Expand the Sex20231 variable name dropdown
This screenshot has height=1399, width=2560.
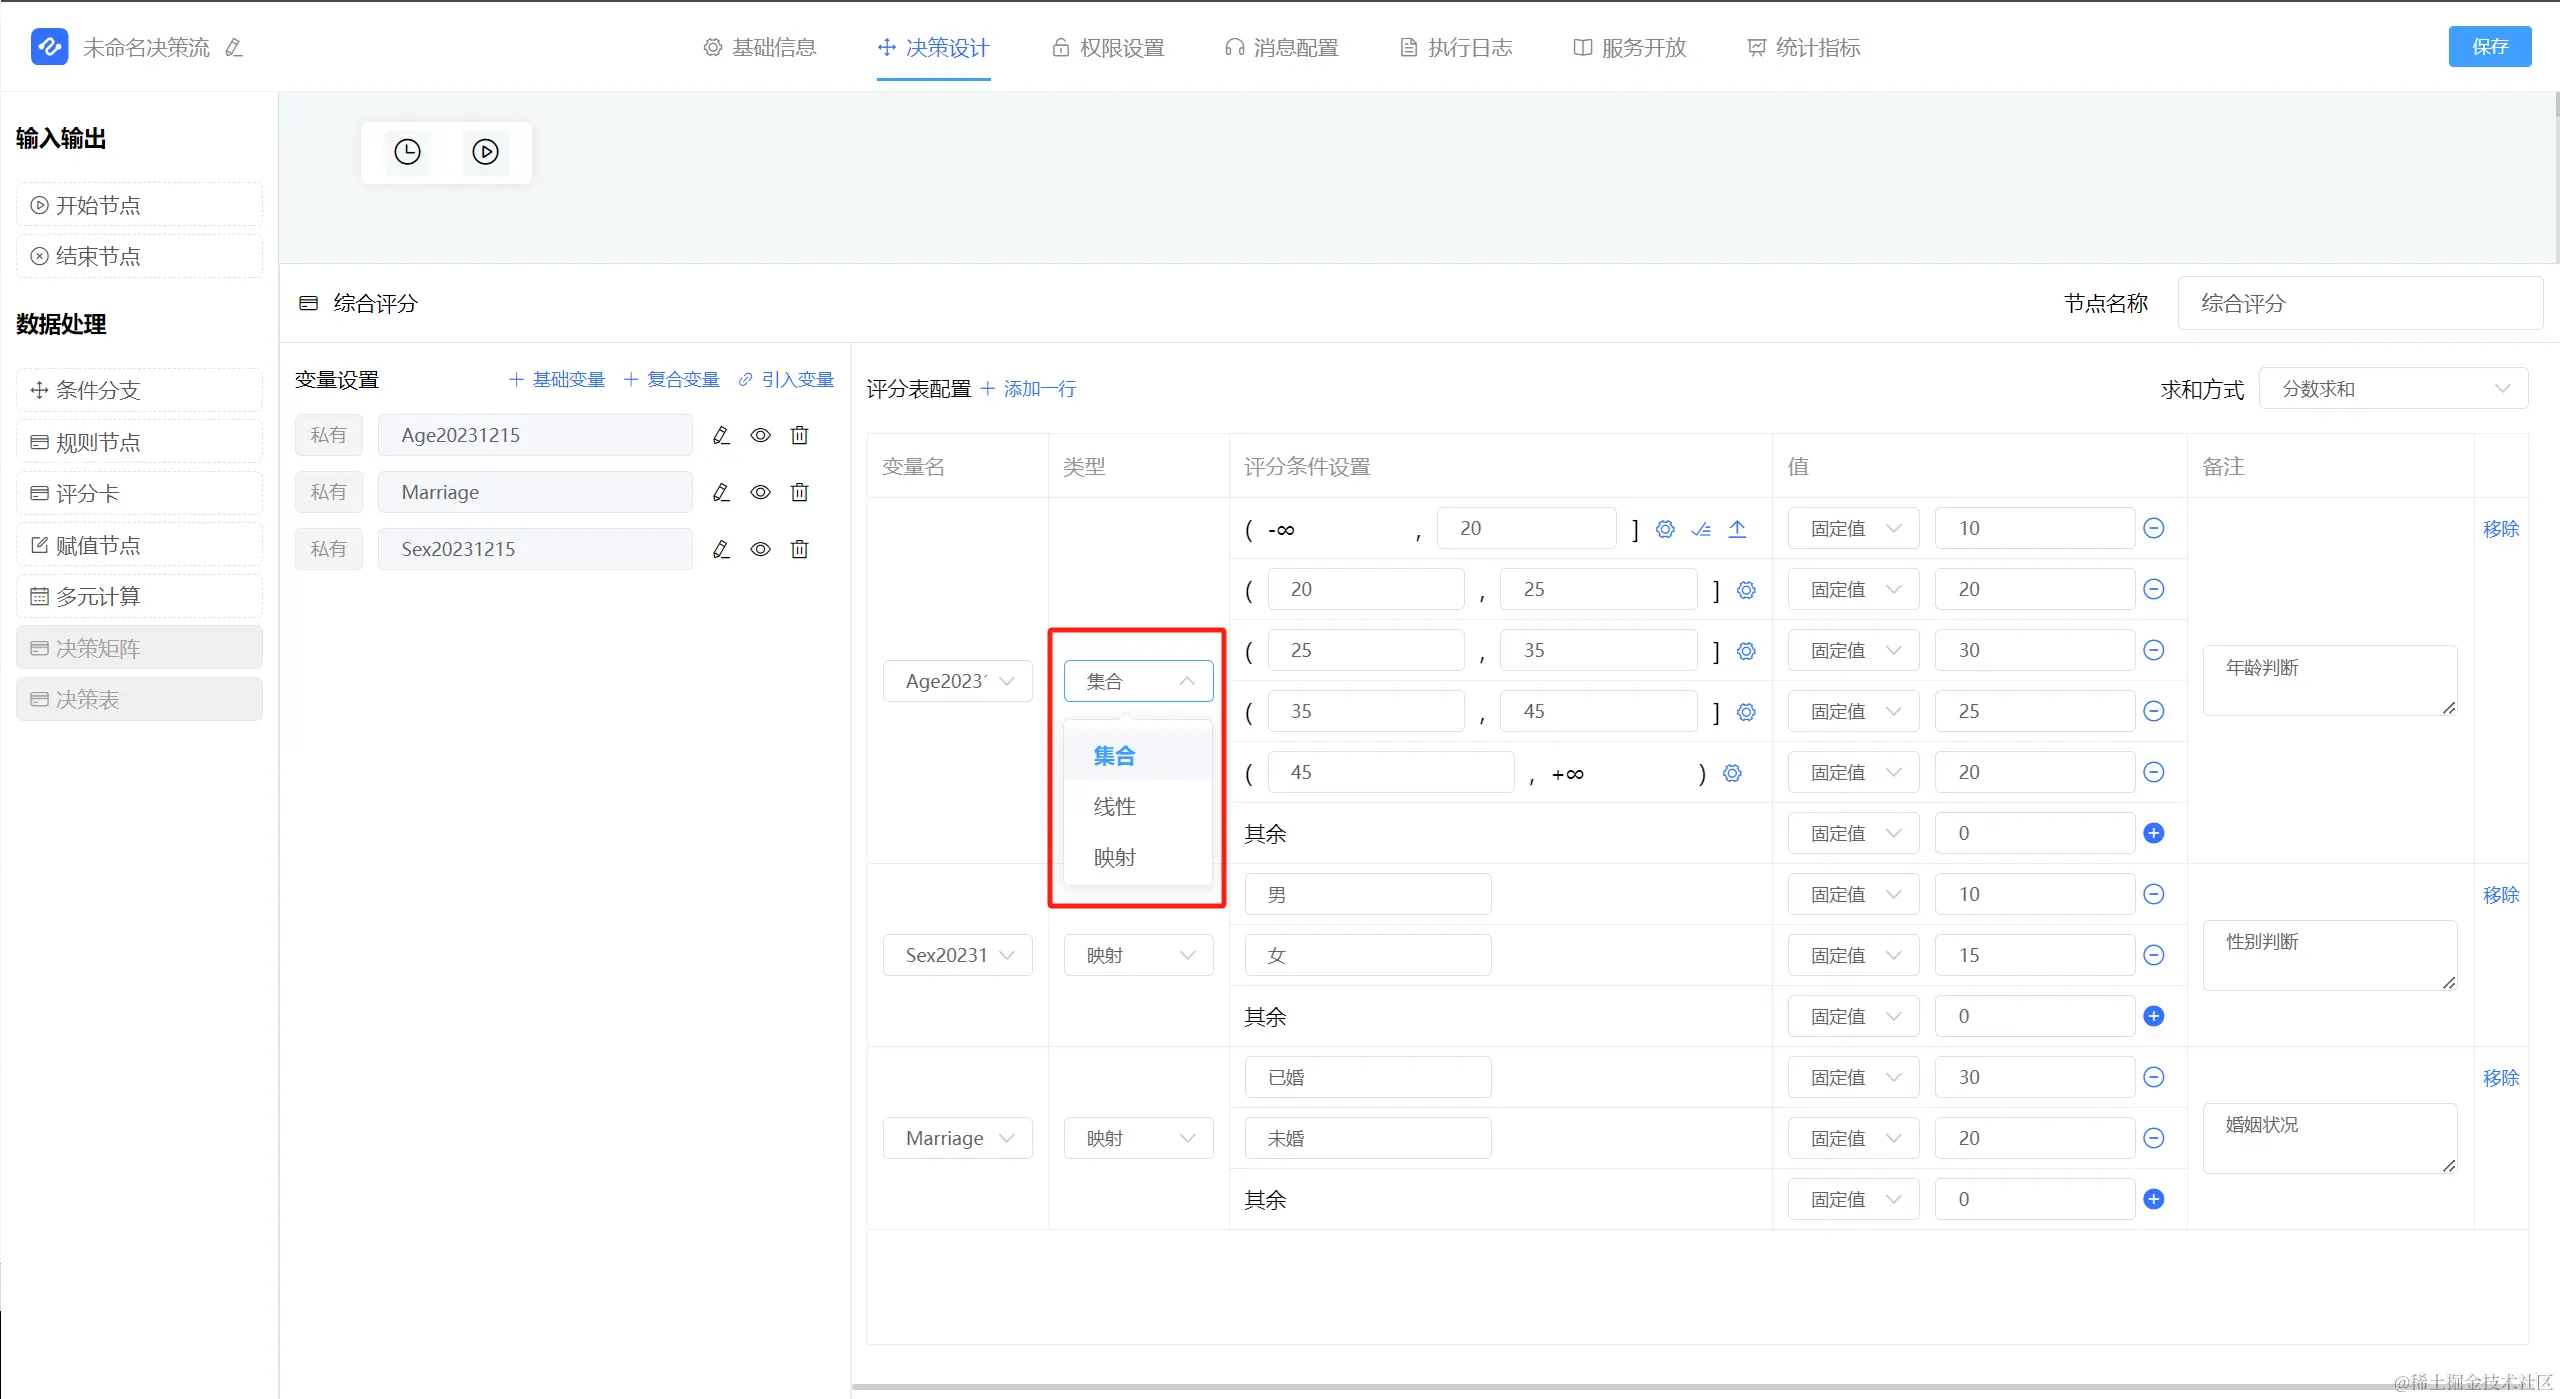tap(957, 955)
